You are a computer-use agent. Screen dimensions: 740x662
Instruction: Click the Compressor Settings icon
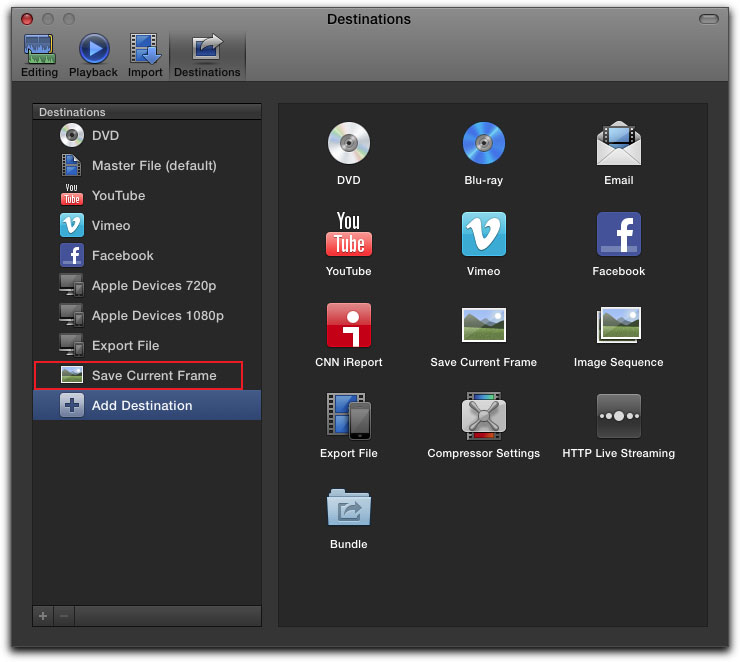(x=483, y=416)
